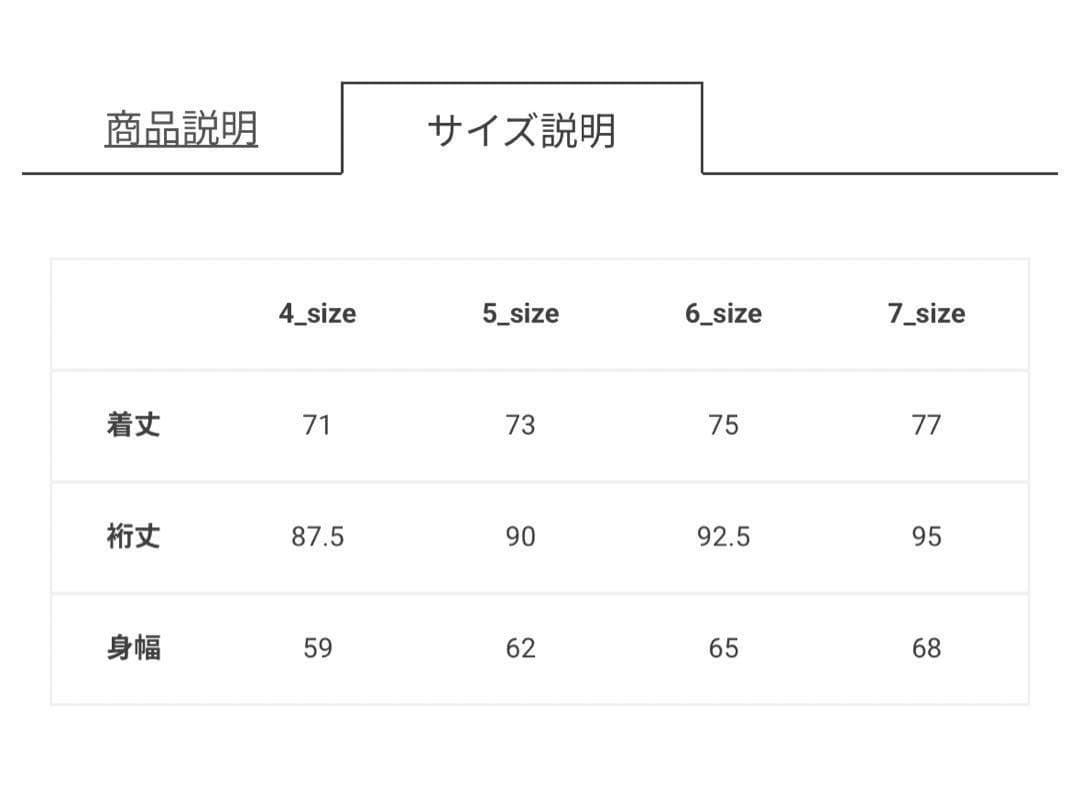Click the value 75 under 6_size
This screenshot has width=1080, height=805.
[x=723, y=425]
